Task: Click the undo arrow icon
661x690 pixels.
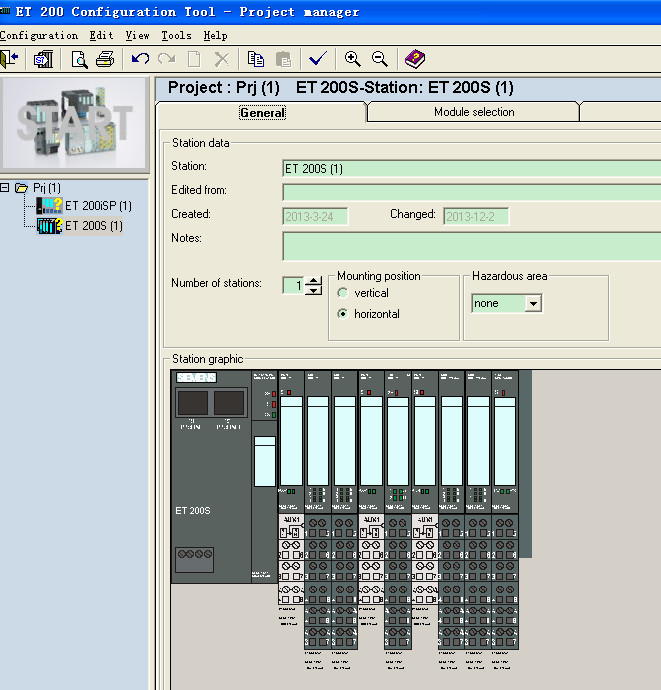Action: pyautogui.click(x=141, y=60)
